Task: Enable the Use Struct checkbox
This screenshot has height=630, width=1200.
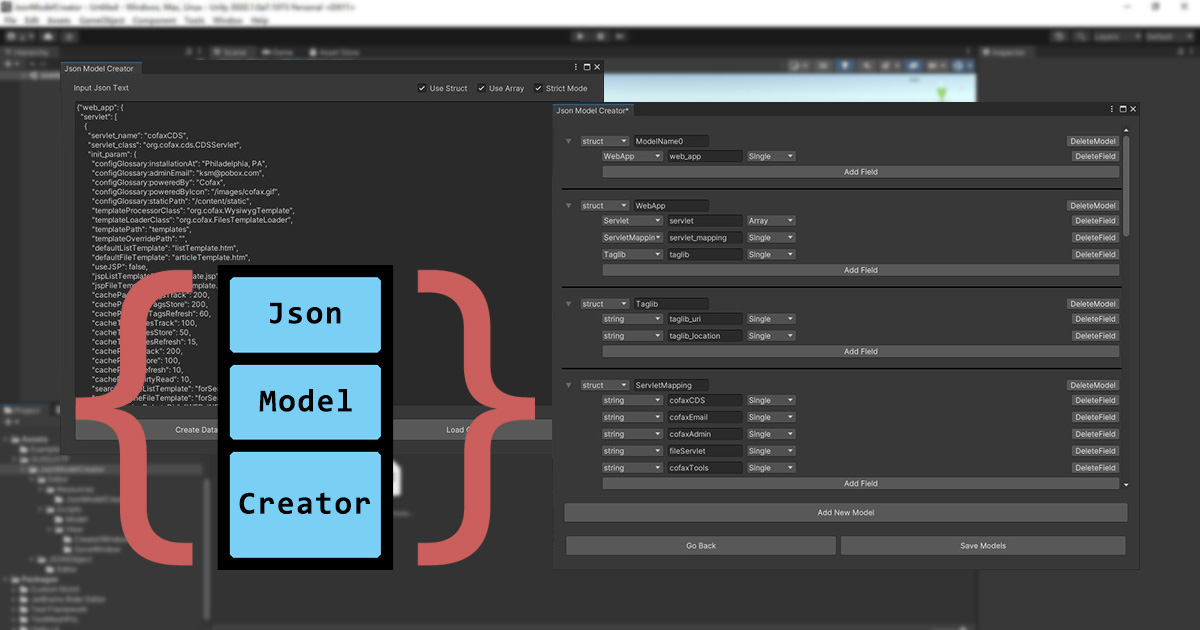Action: coord(423,87)
